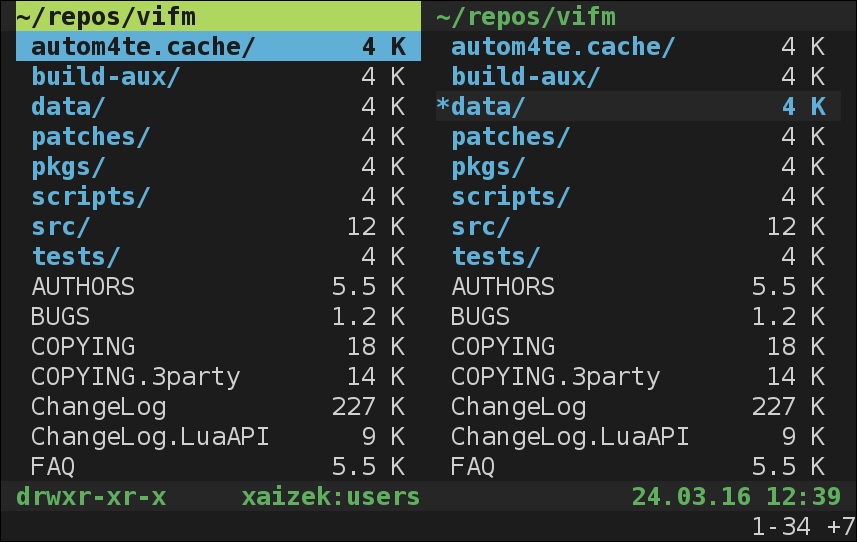Screen dimensions: 857x542
Task: Select scripts/ in the left pane
Action: (x=219, y=197)
